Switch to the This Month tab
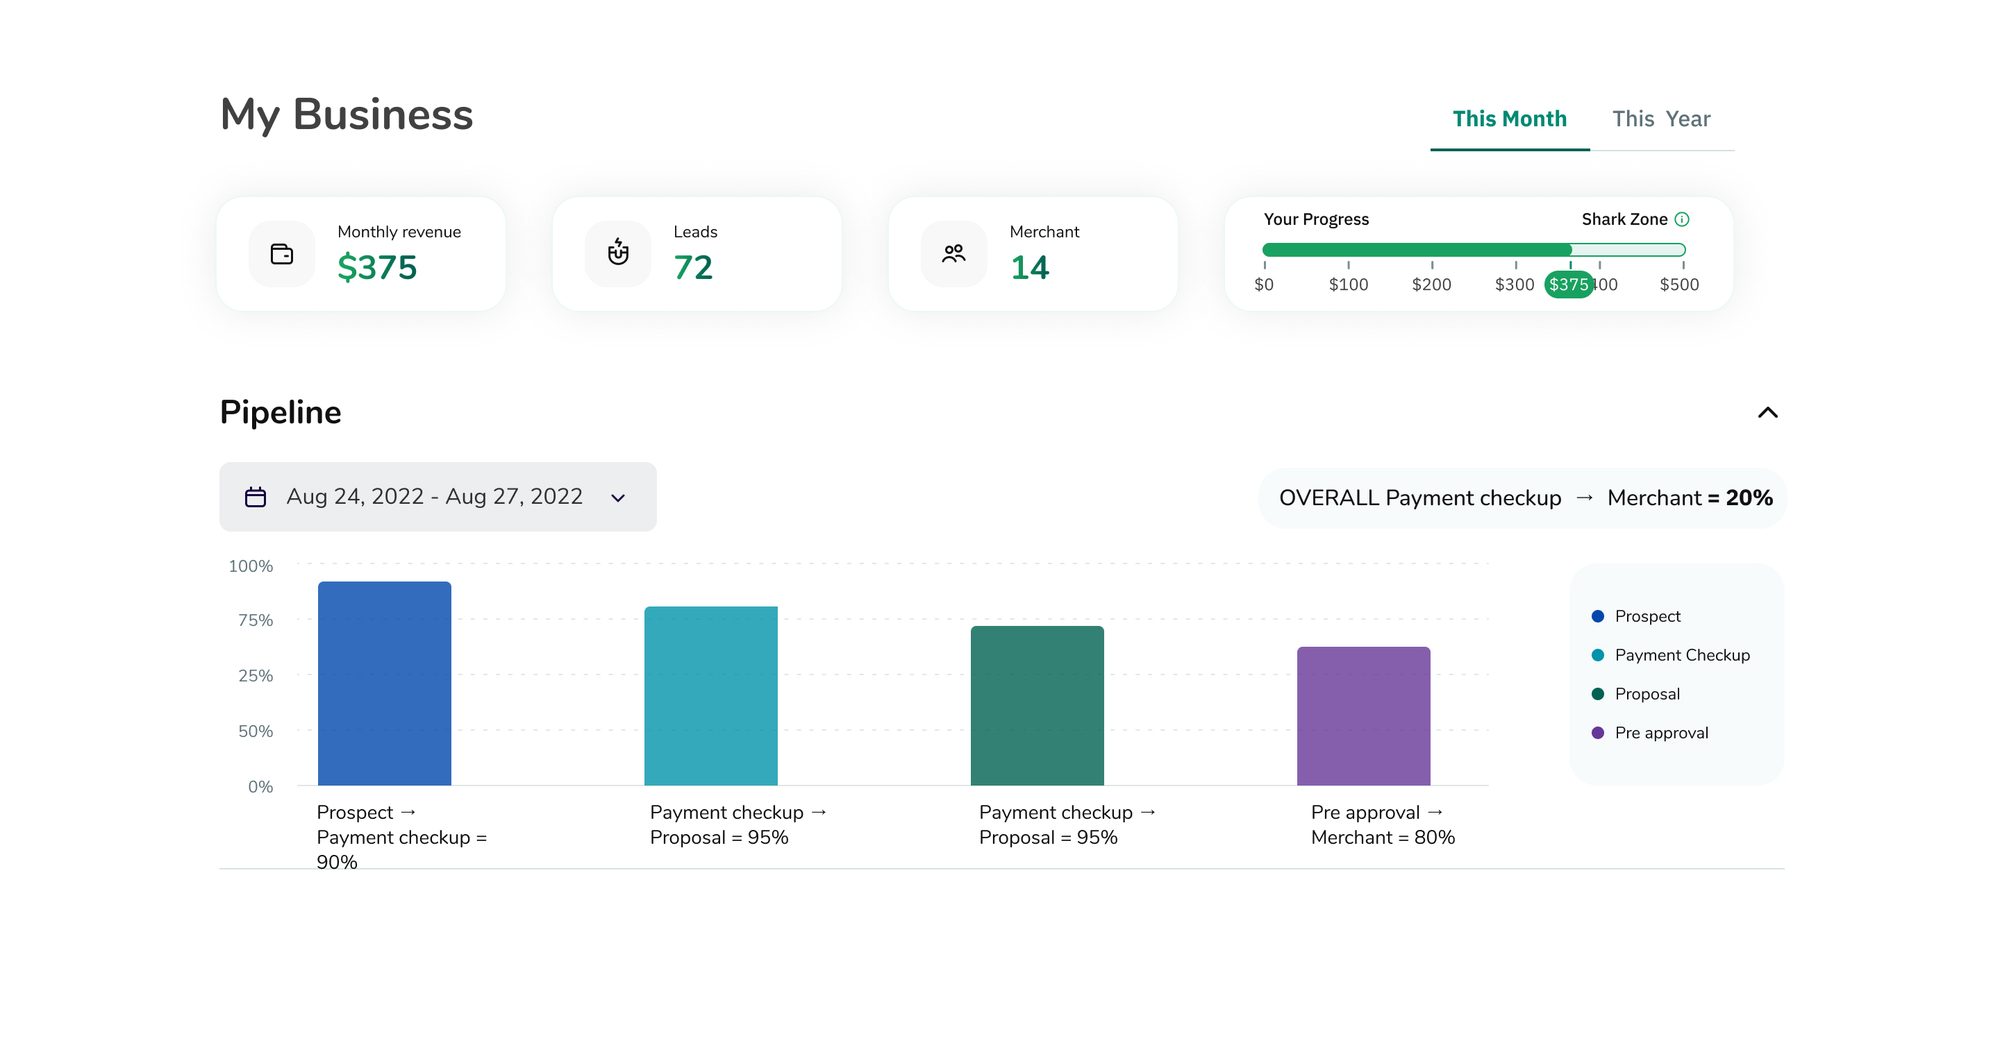The image size is (2000, 1052). (x=1510, y=119)
